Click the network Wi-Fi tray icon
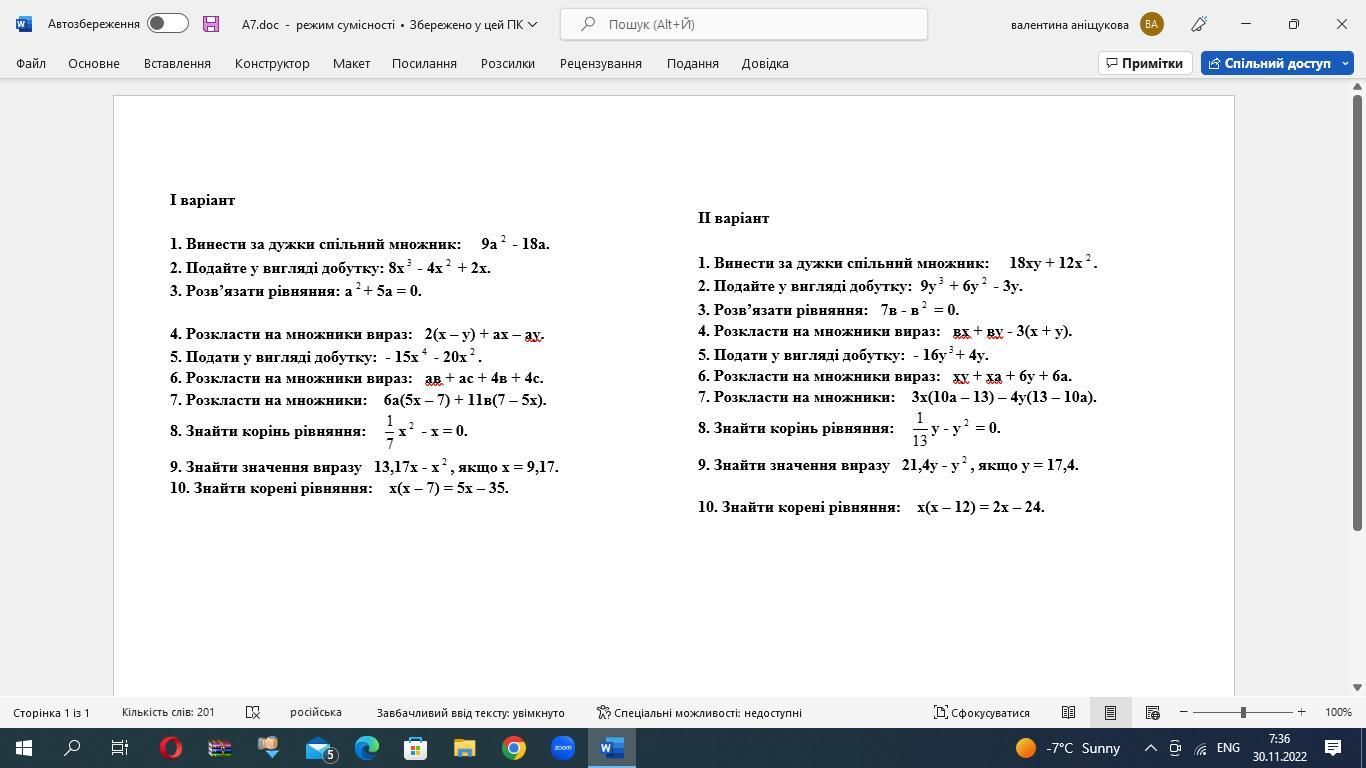1366x768 pixels. pyautogui.click(x=1201, y=748)
